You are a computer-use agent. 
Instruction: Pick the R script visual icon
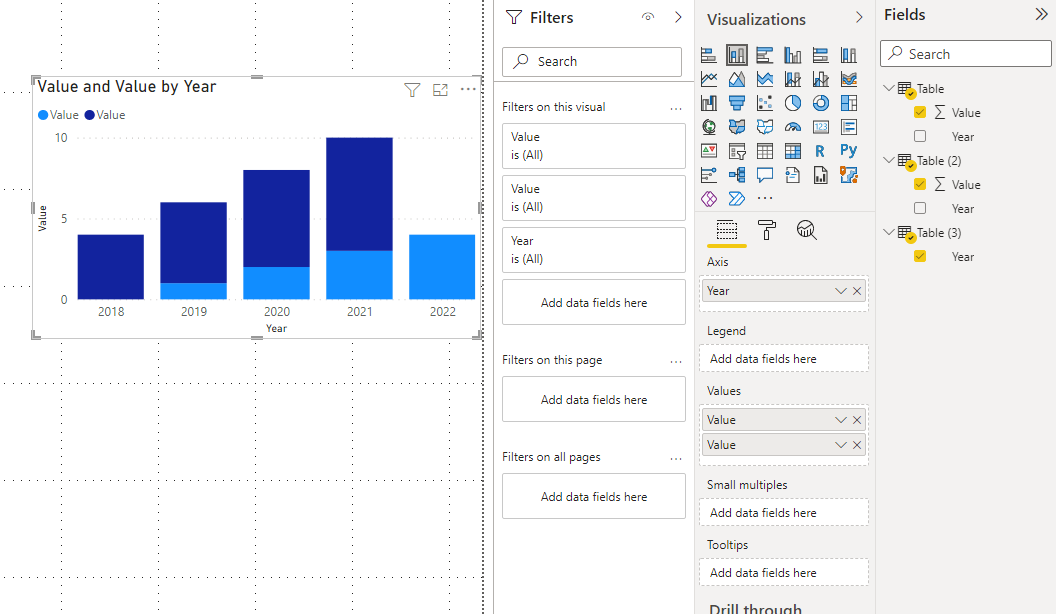click(x=820, y=151)
